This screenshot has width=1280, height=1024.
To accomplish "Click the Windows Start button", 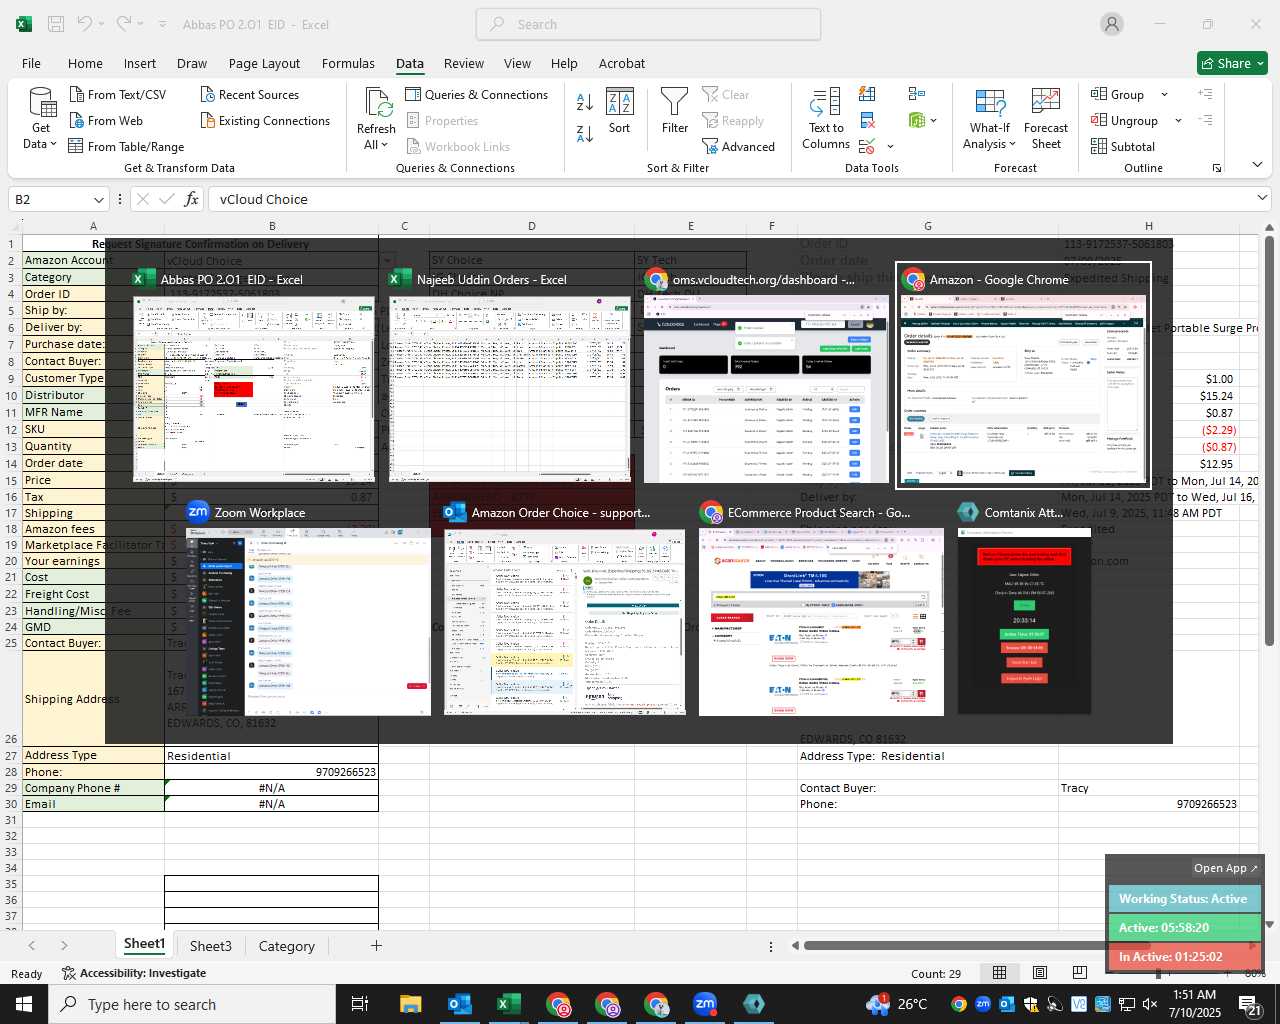I will tap(24, 1004).
